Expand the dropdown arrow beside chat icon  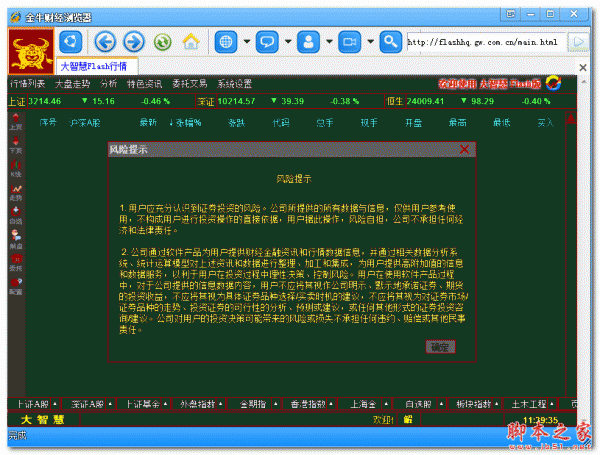click(x=288, y=41)
